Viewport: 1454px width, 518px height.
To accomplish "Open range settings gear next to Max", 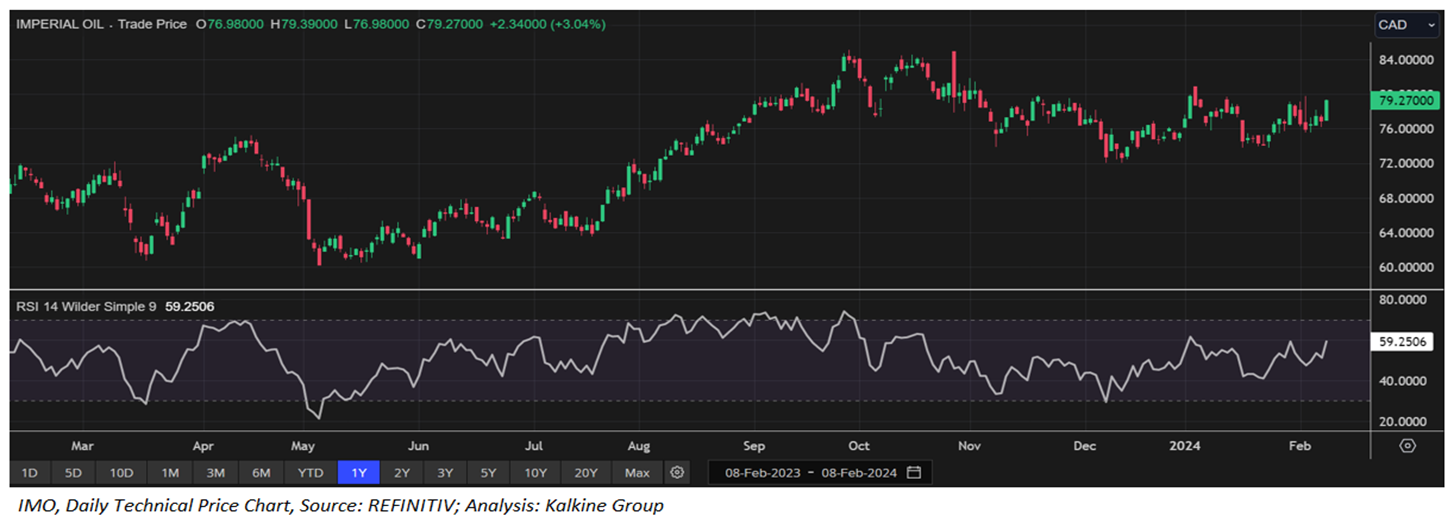I will click(x=677, y=472).
